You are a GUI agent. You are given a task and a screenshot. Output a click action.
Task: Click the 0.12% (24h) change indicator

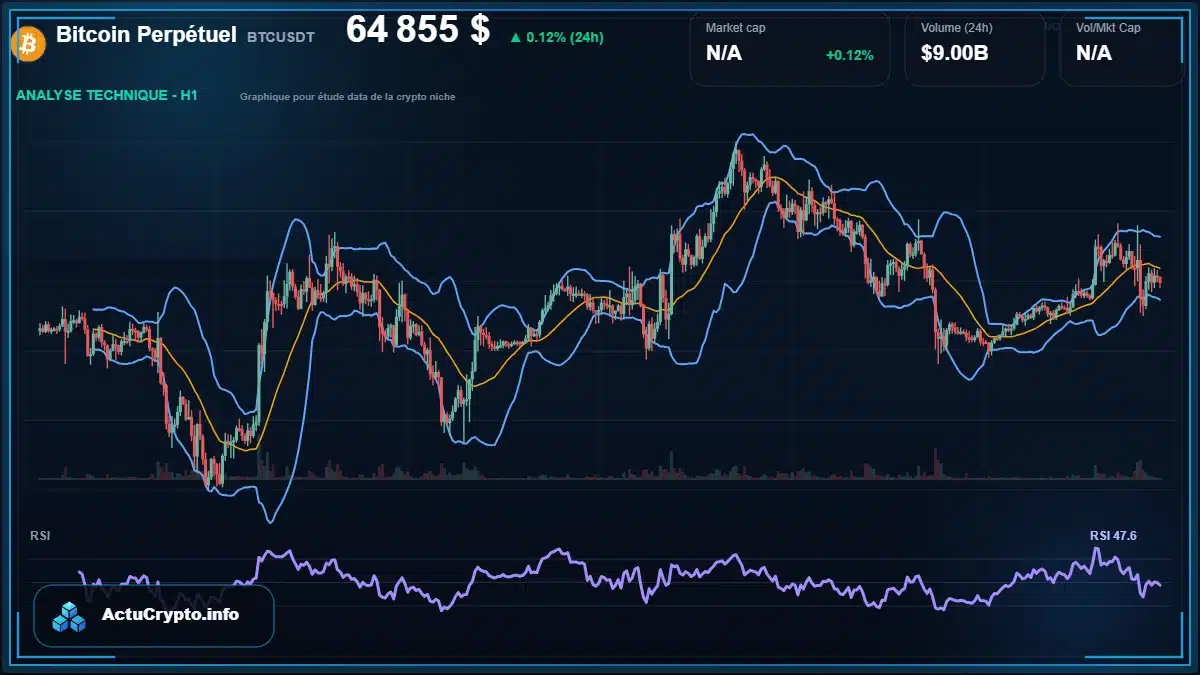pos(556,38)
